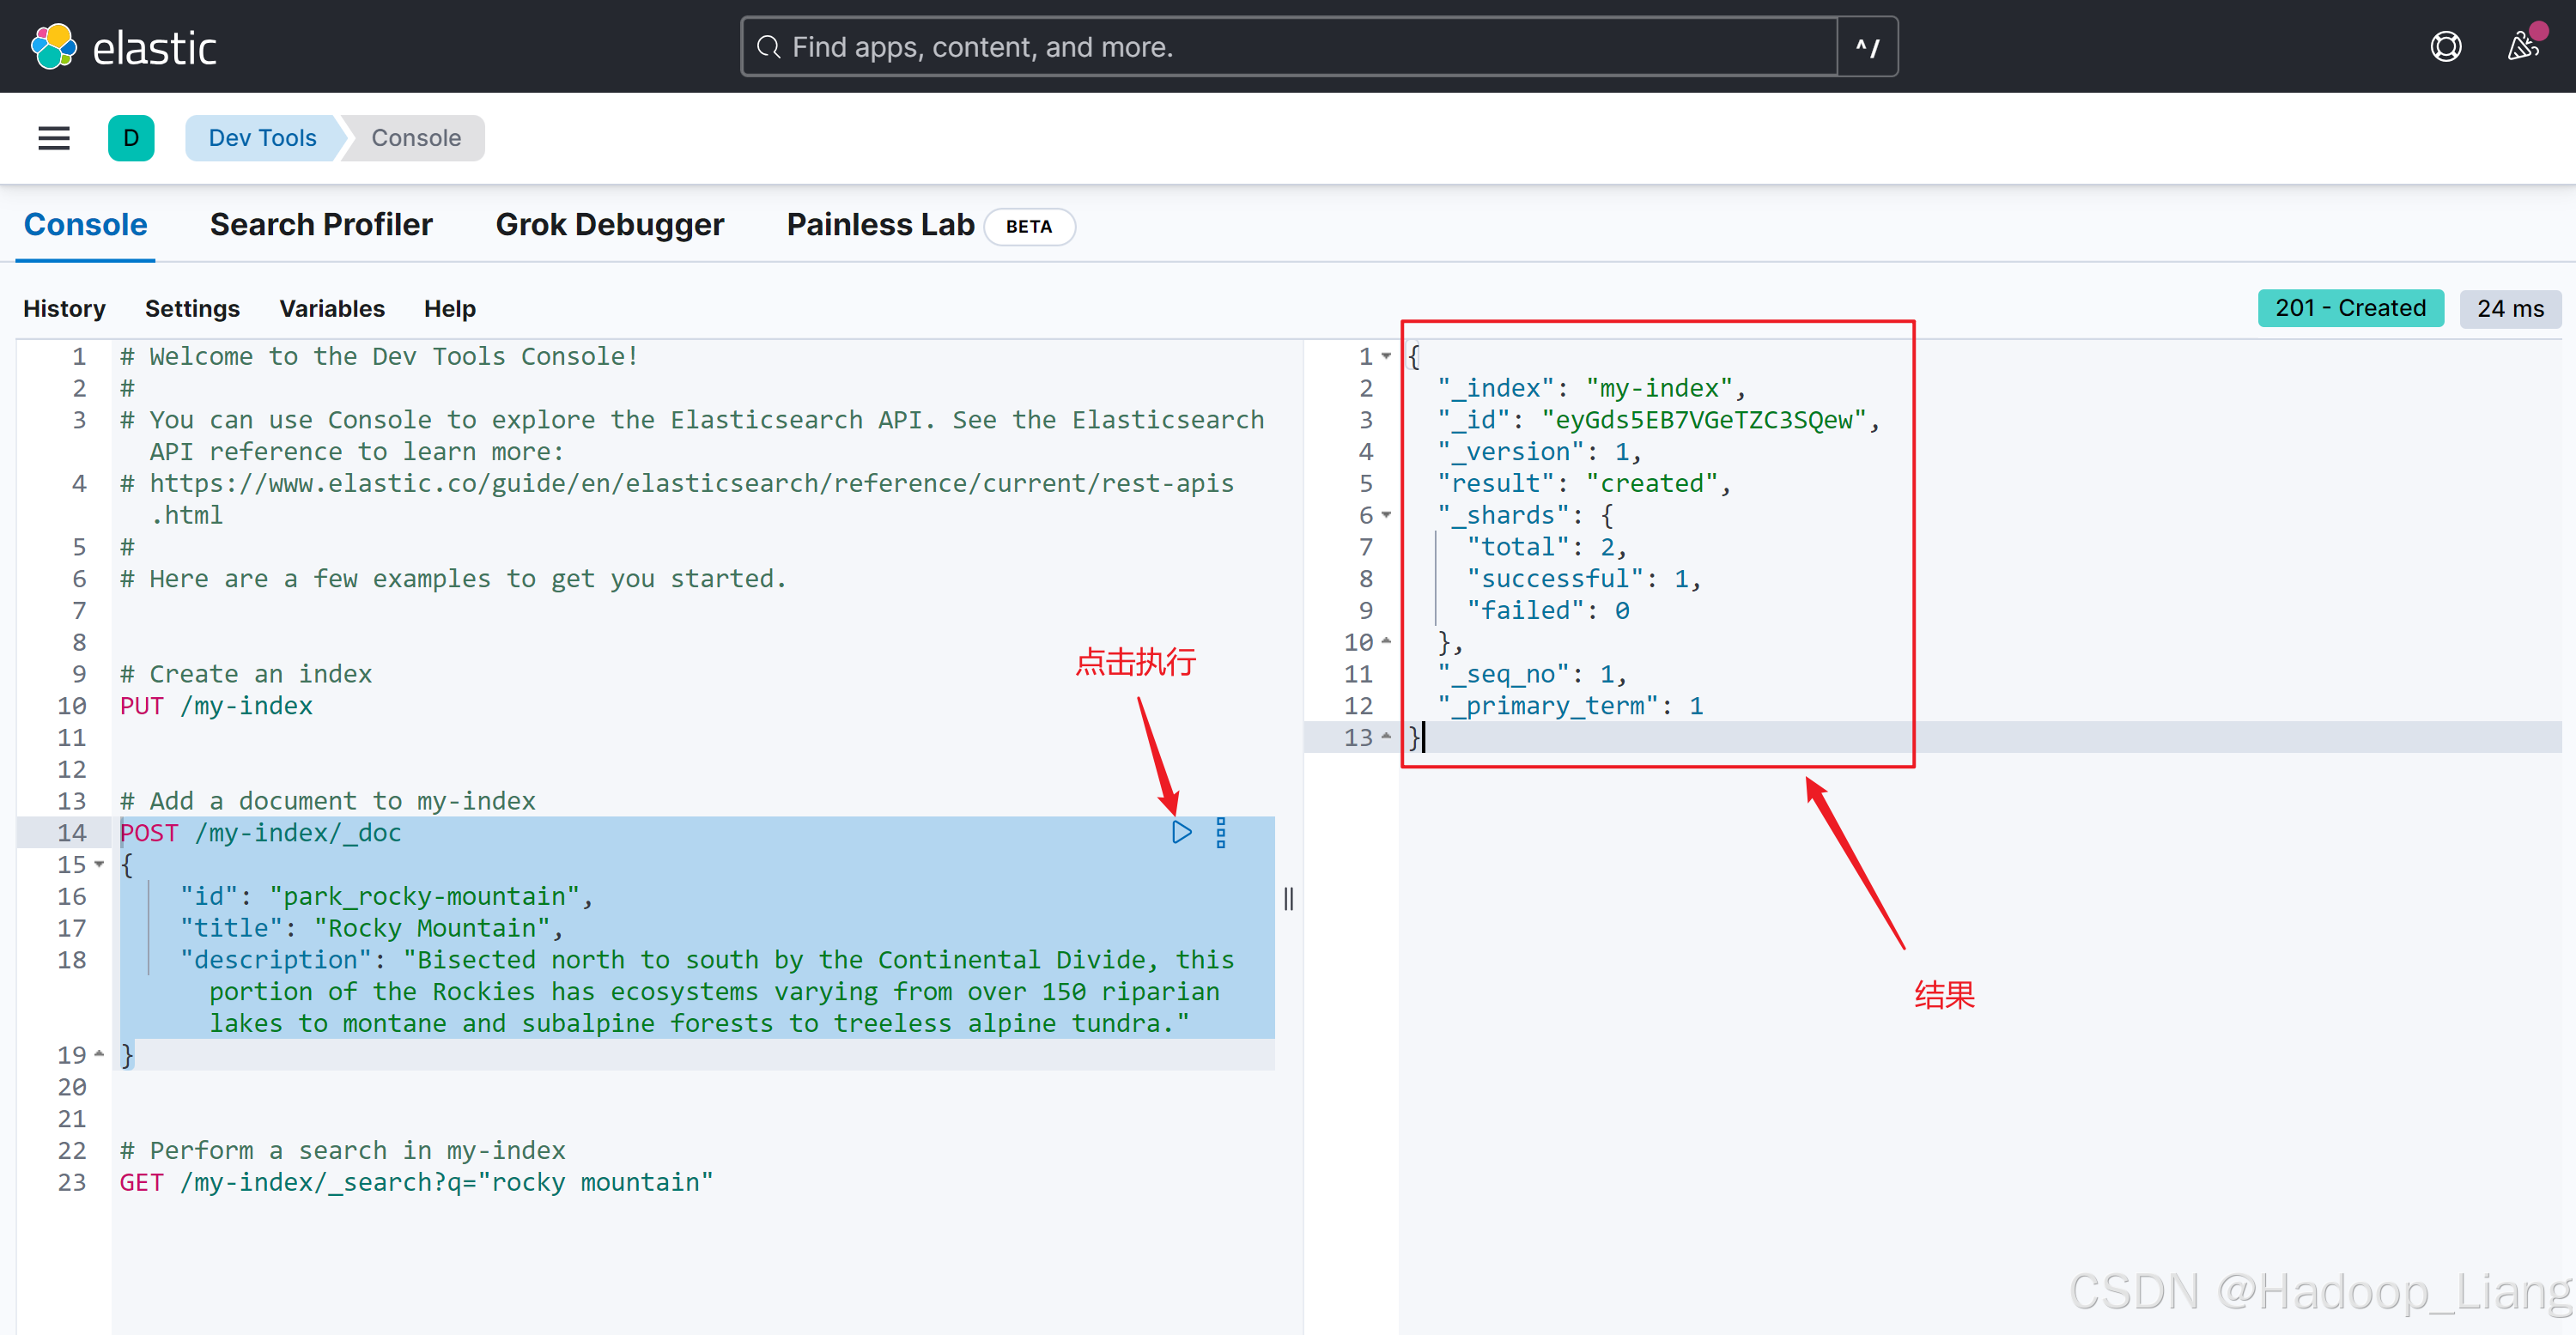Click the "_primary_term": 1 response line
Image resolution: width=2576 pixels, height=1335 pixels.
click(x=1571, y=706)
